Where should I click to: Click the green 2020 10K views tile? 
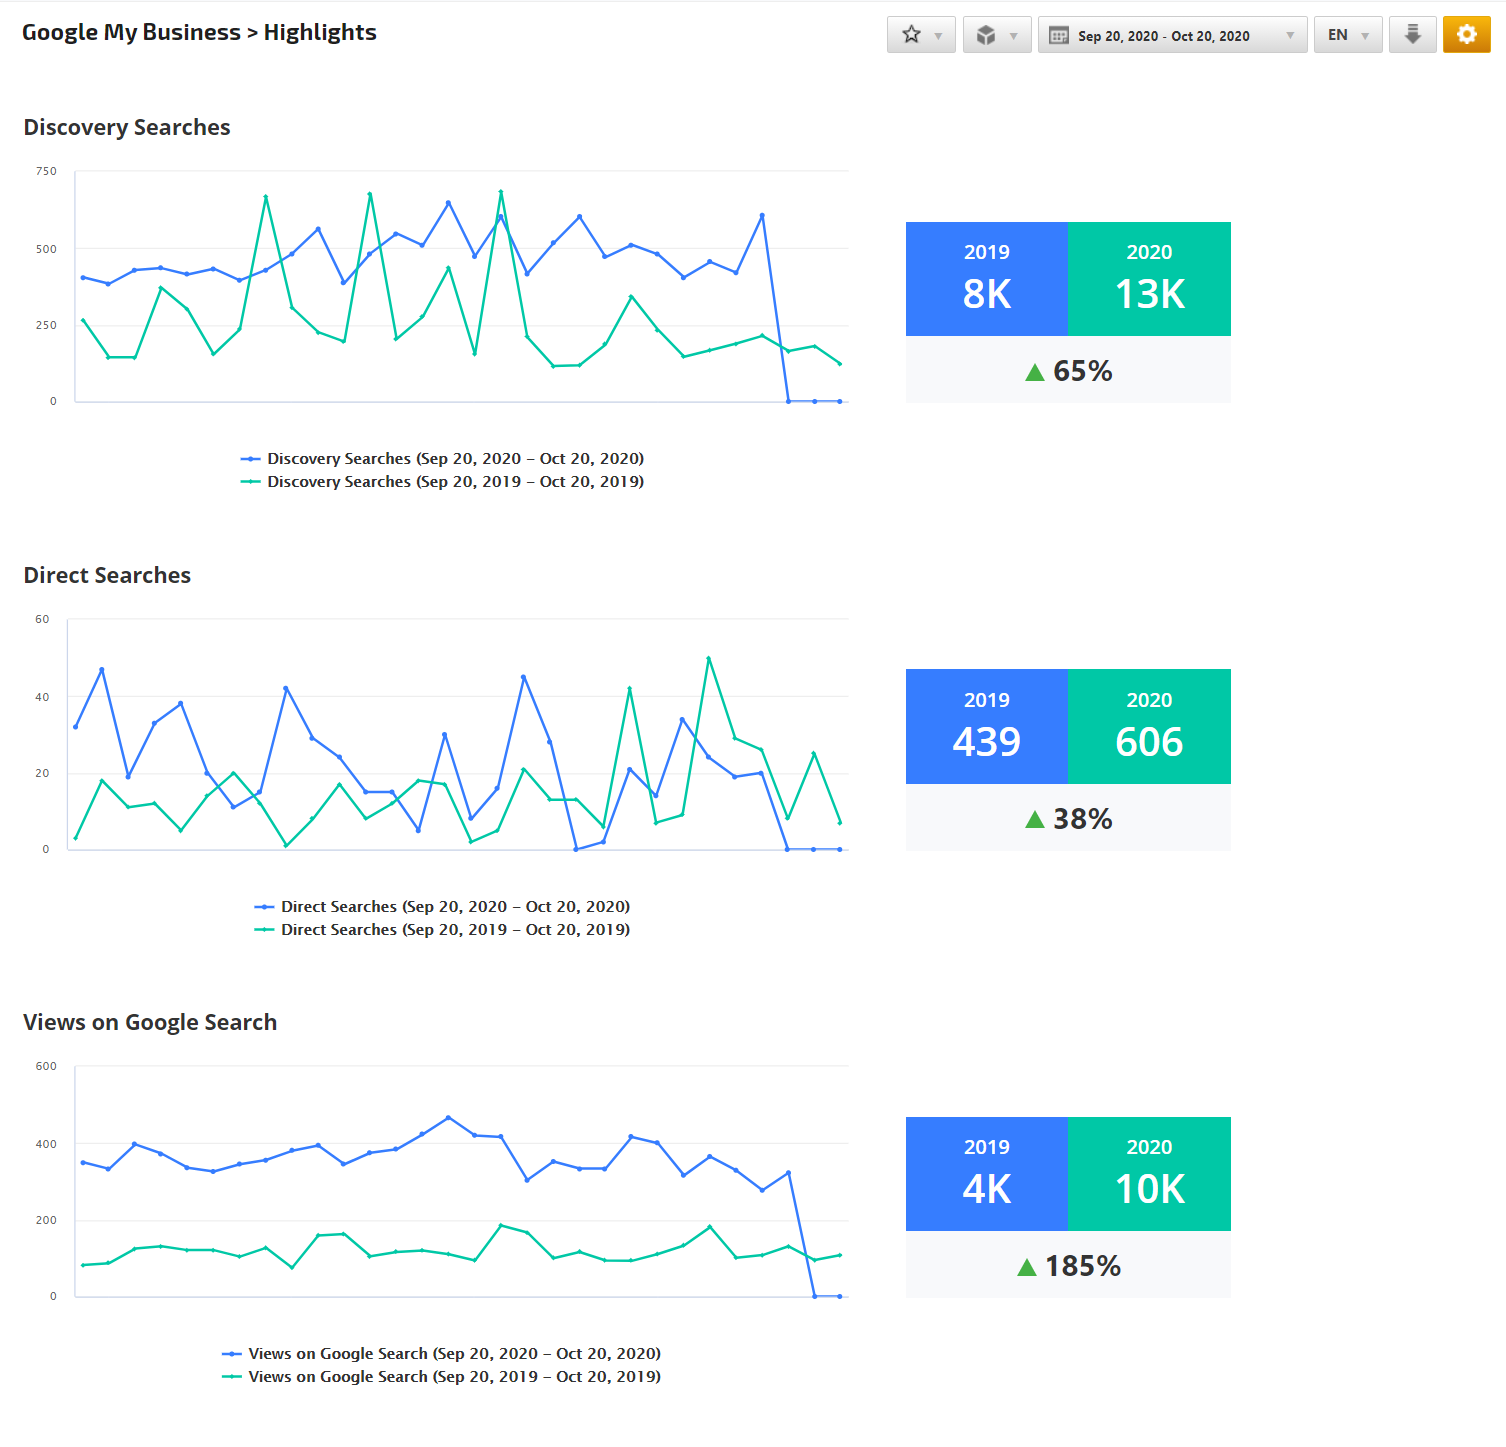point(1149,1174)
